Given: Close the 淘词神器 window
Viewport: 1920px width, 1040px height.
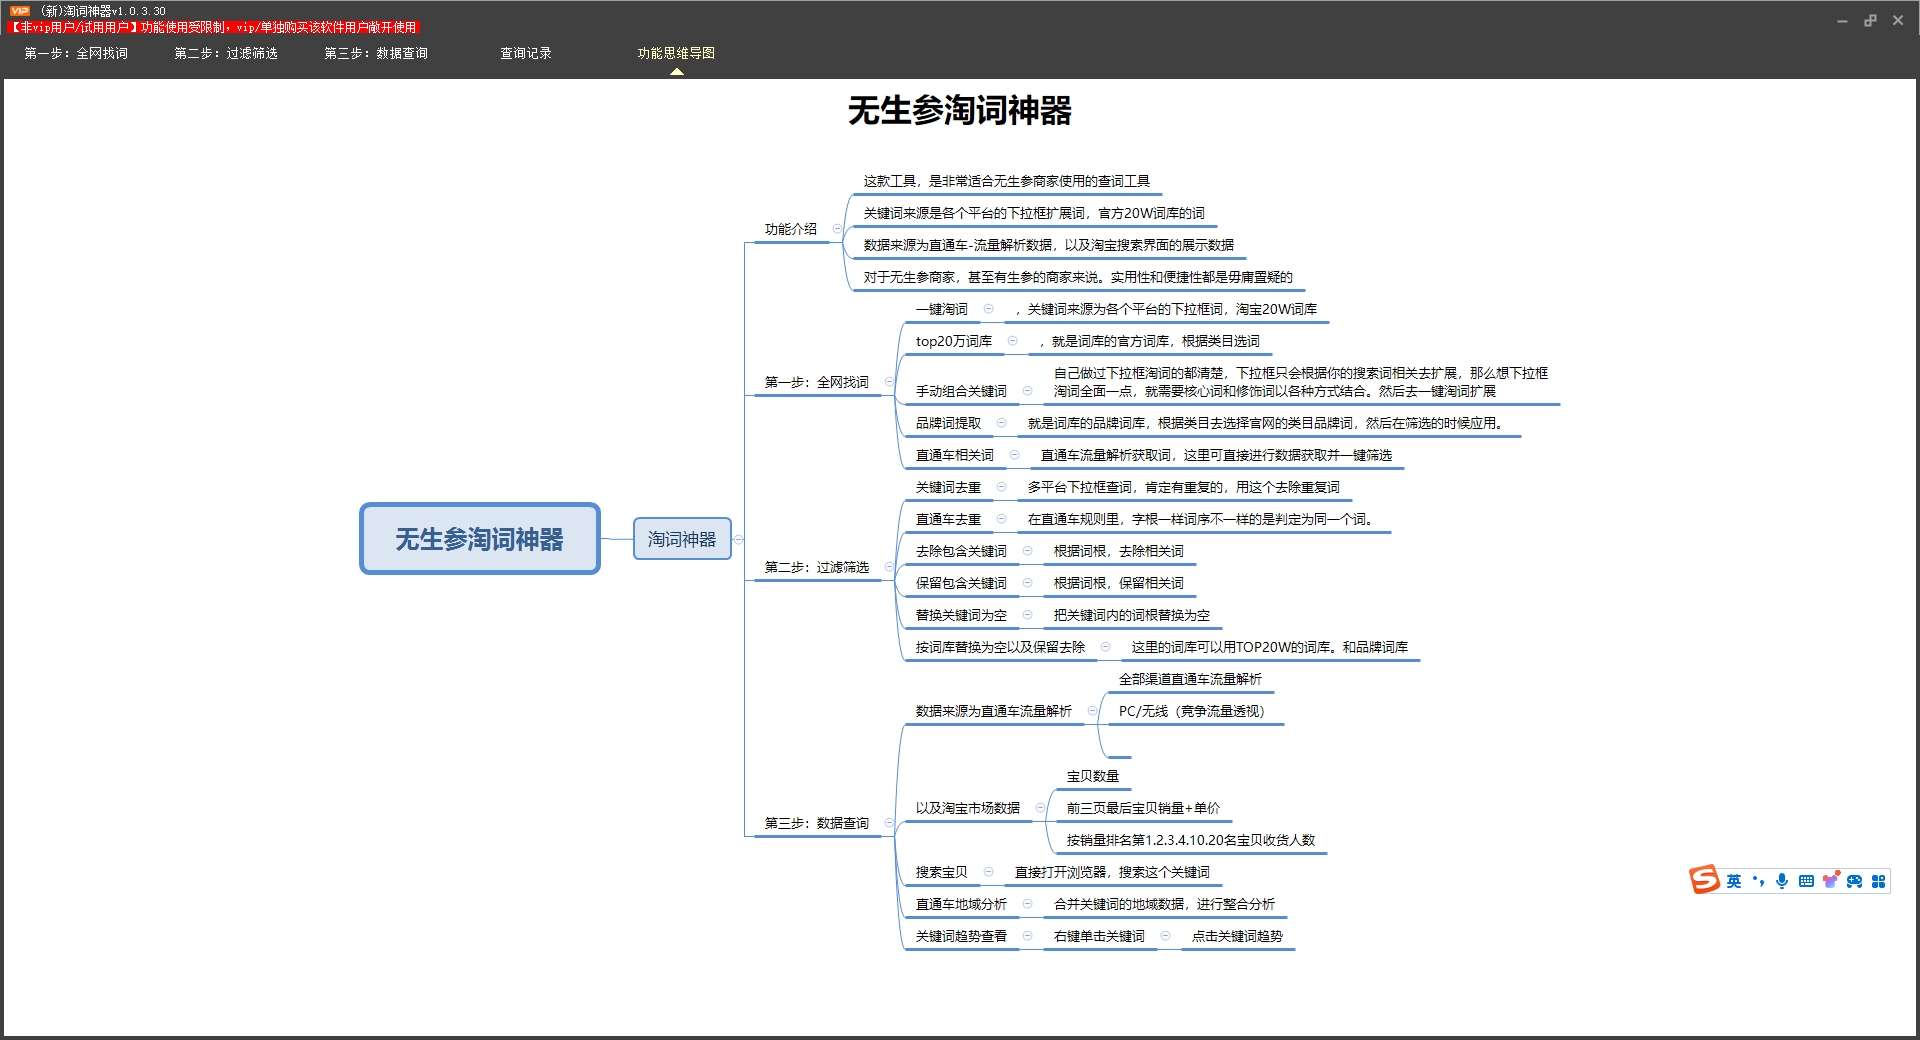Looking at the screenshot, I should click(1898, 21).
